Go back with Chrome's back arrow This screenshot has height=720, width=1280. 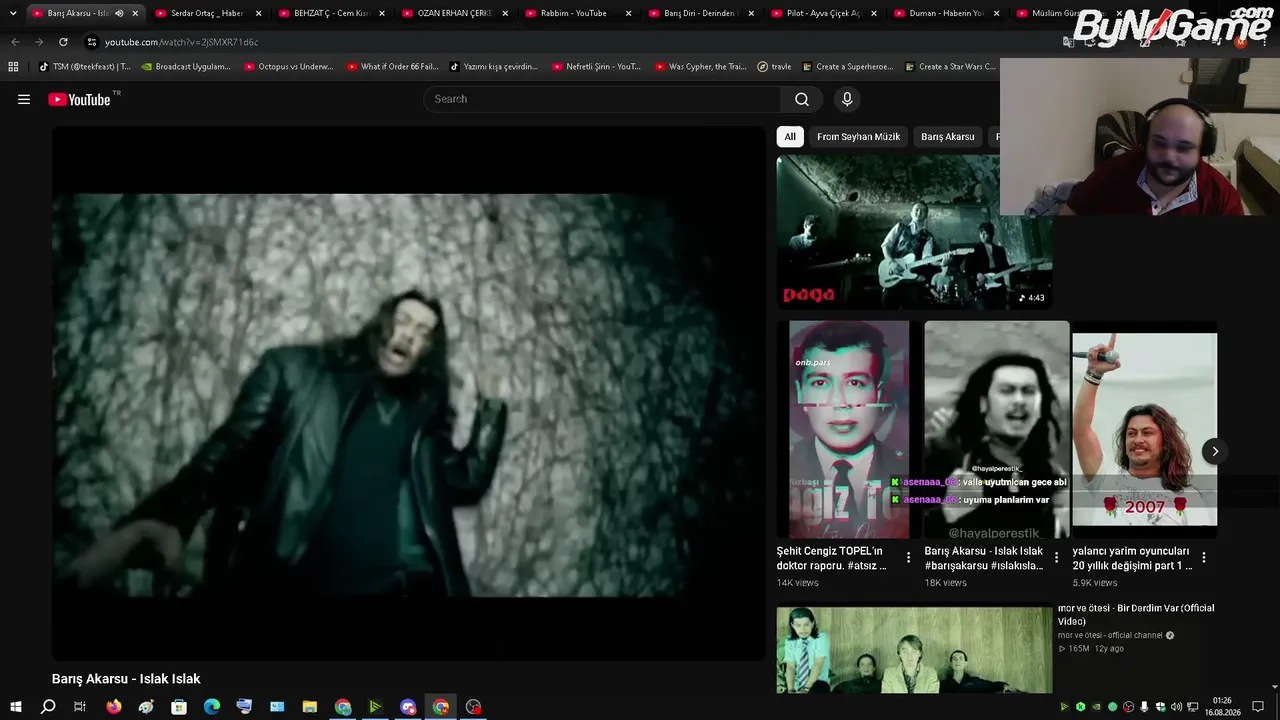(x=15, y=42)
